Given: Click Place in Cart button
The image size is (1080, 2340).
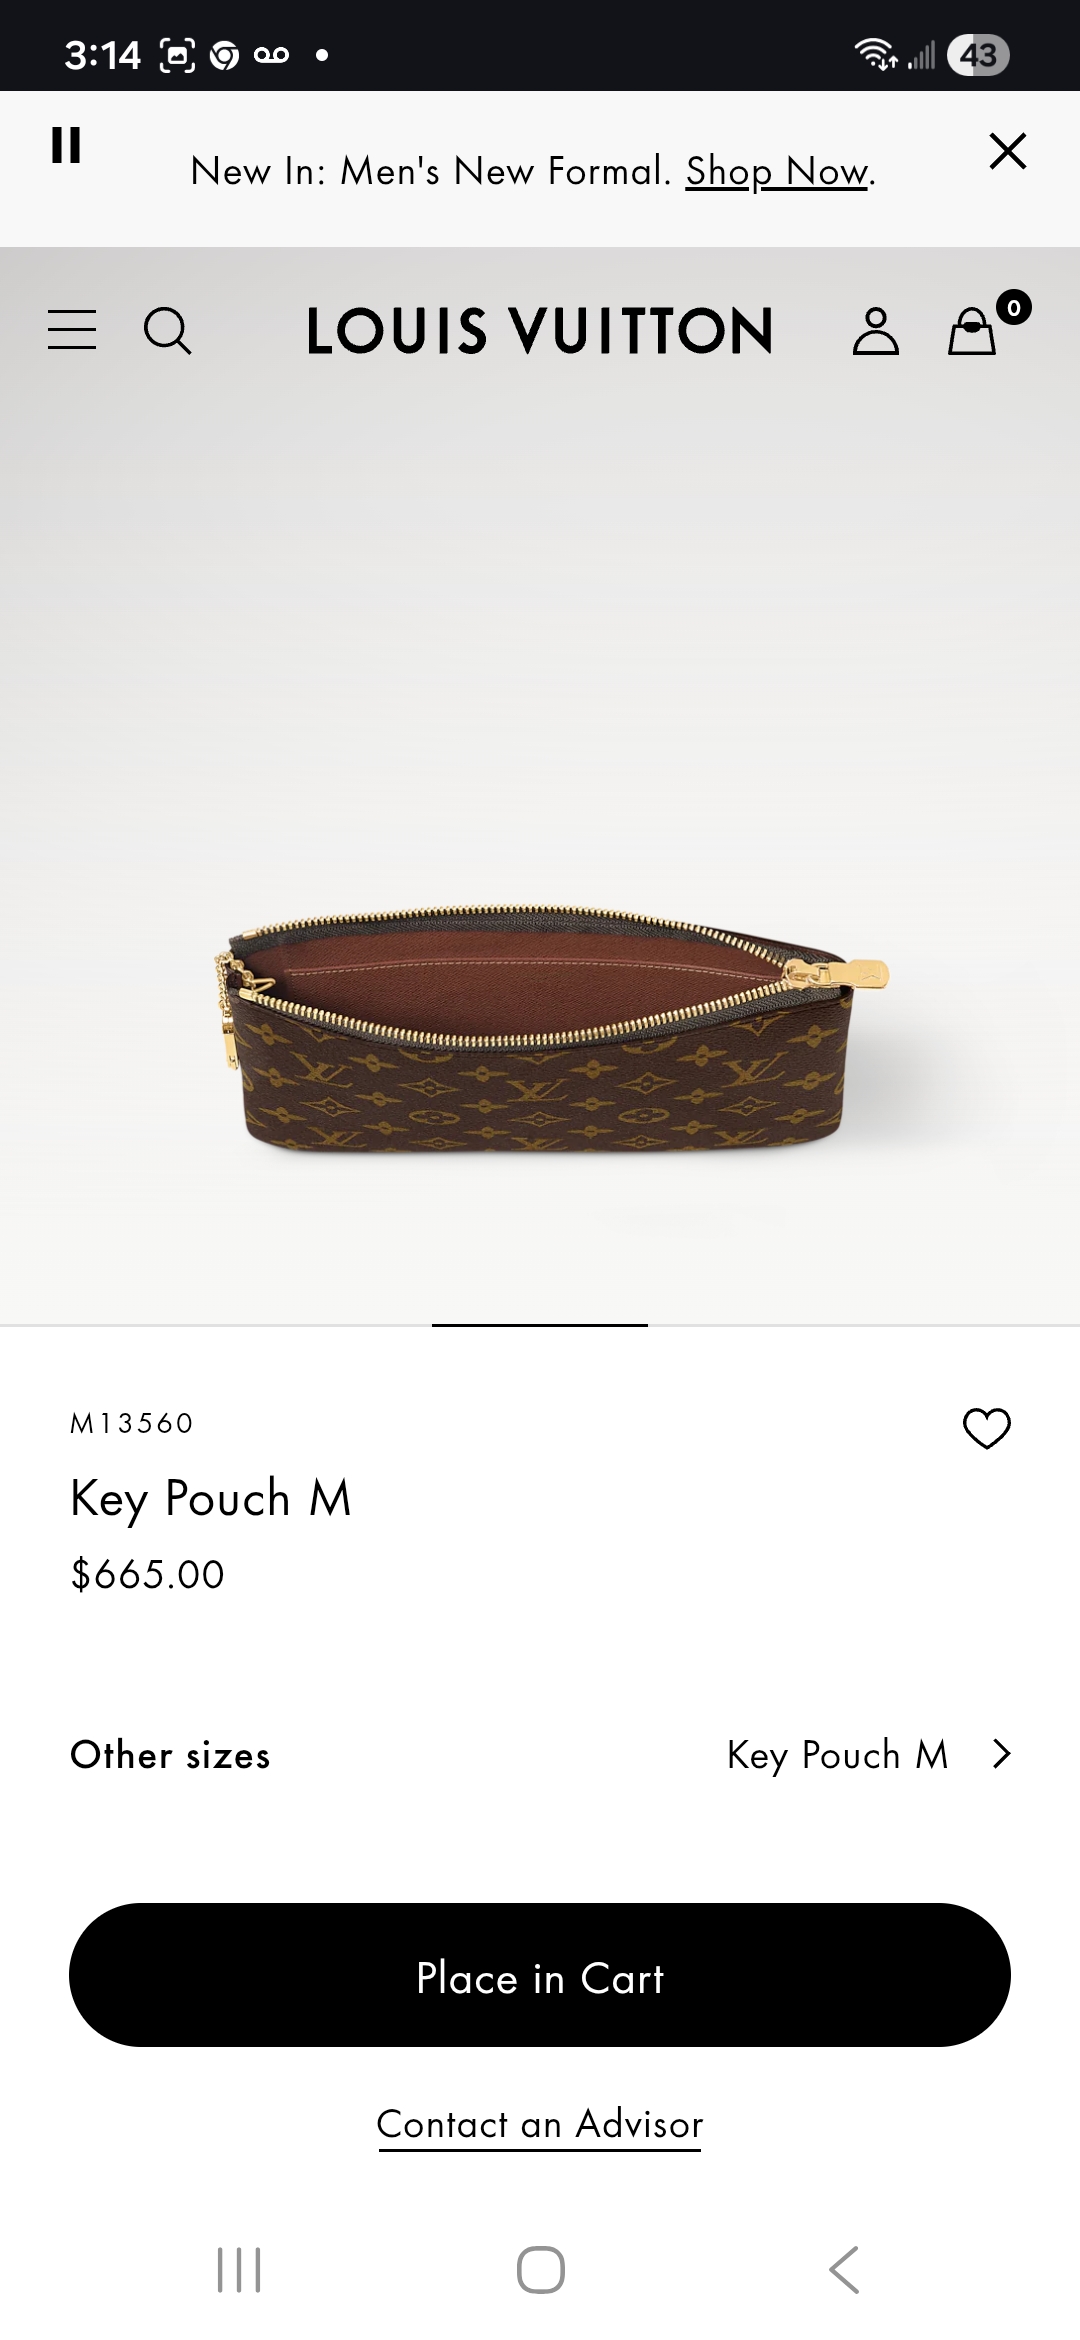Looking at the screenshot, I should (540, 1975).
